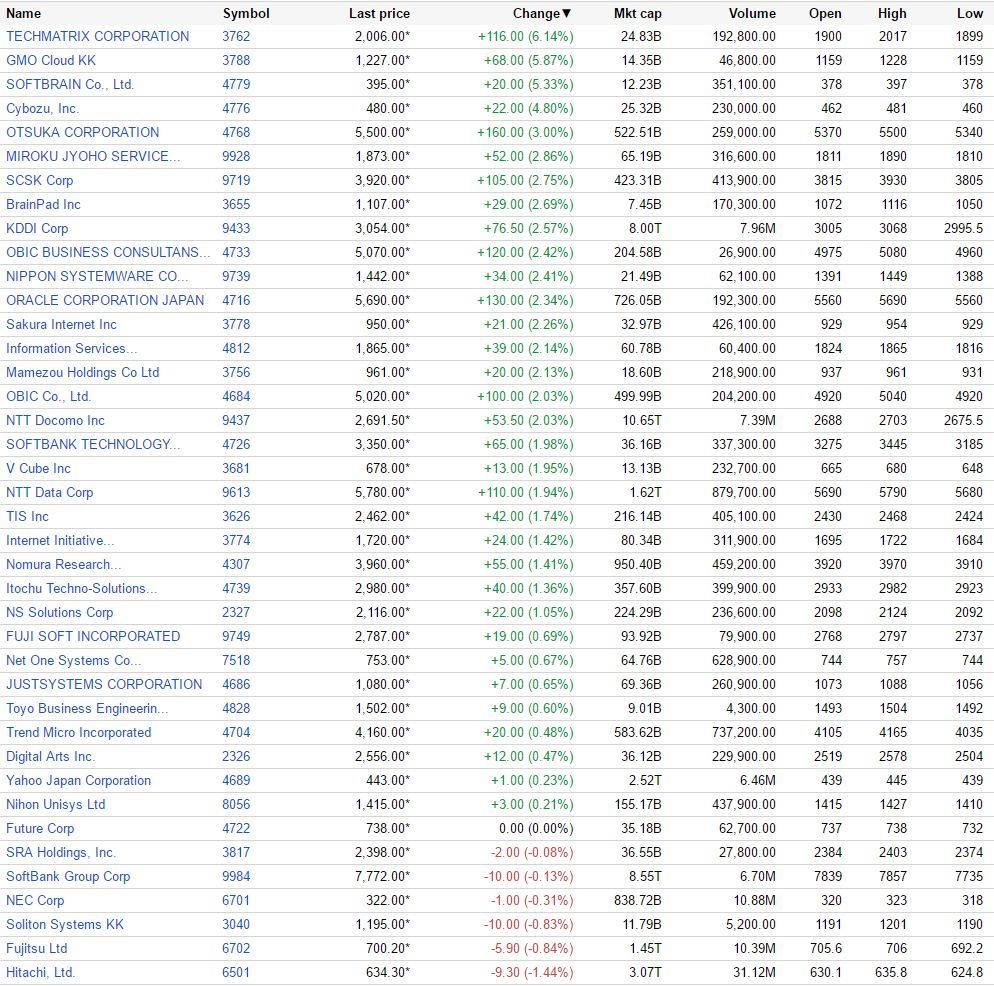Open Nomura Research link
This screenshot has width=994, height=986.
[x=63, y=565]
